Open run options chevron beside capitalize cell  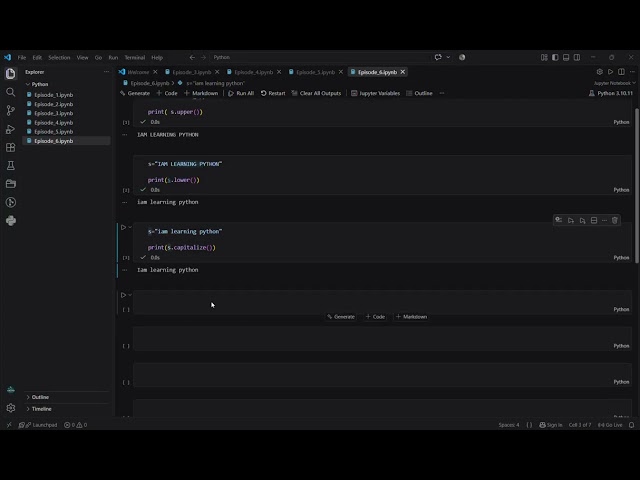[x=130, y=227]
